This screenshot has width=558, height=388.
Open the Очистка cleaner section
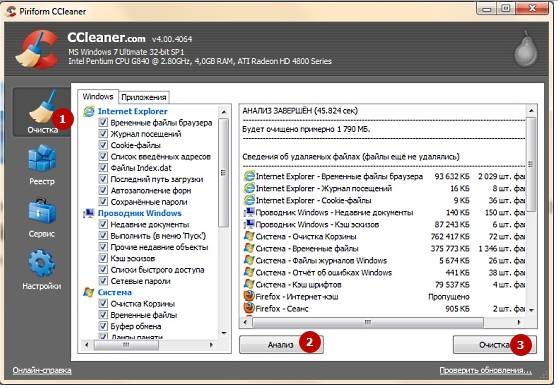(42, 112)
